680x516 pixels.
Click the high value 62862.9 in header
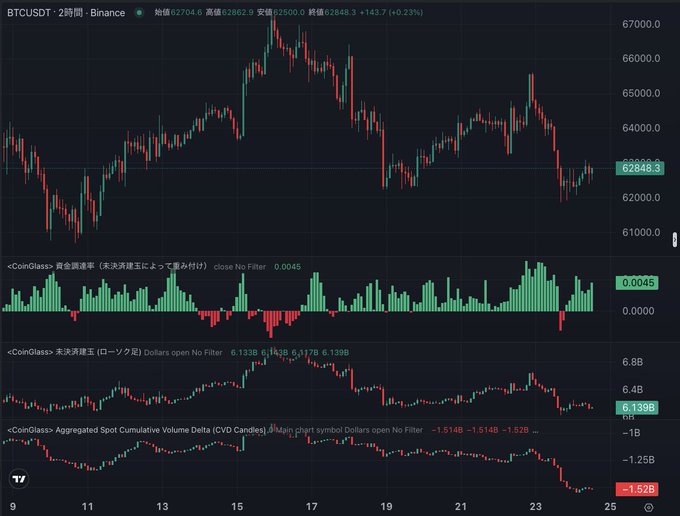click(x=237, y=12)
